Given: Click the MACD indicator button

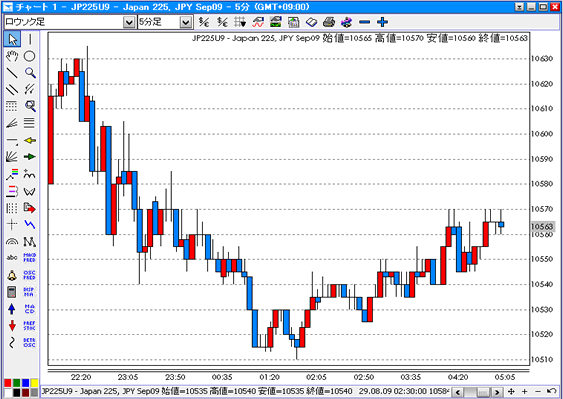Looking at the screenshot, I should coord(30,309).
